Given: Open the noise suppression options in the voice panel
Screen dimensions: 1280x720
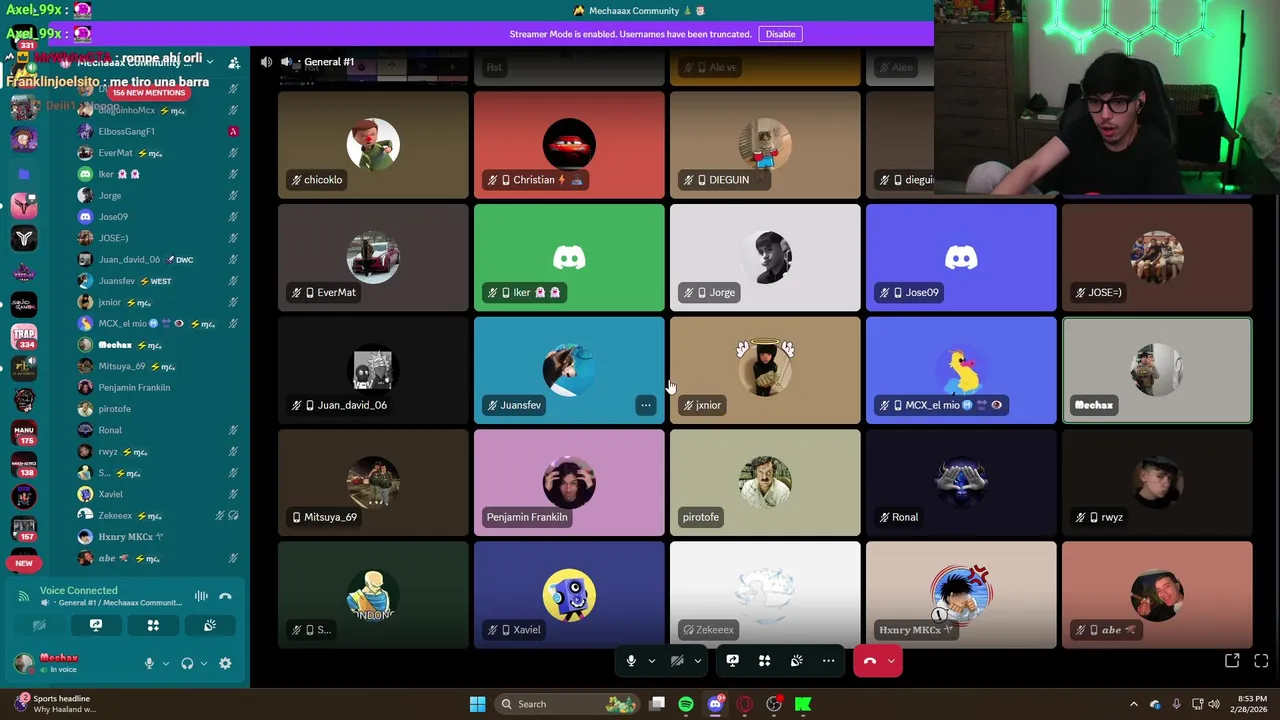Looking at the screenshot, I should [x=201, y=596].
